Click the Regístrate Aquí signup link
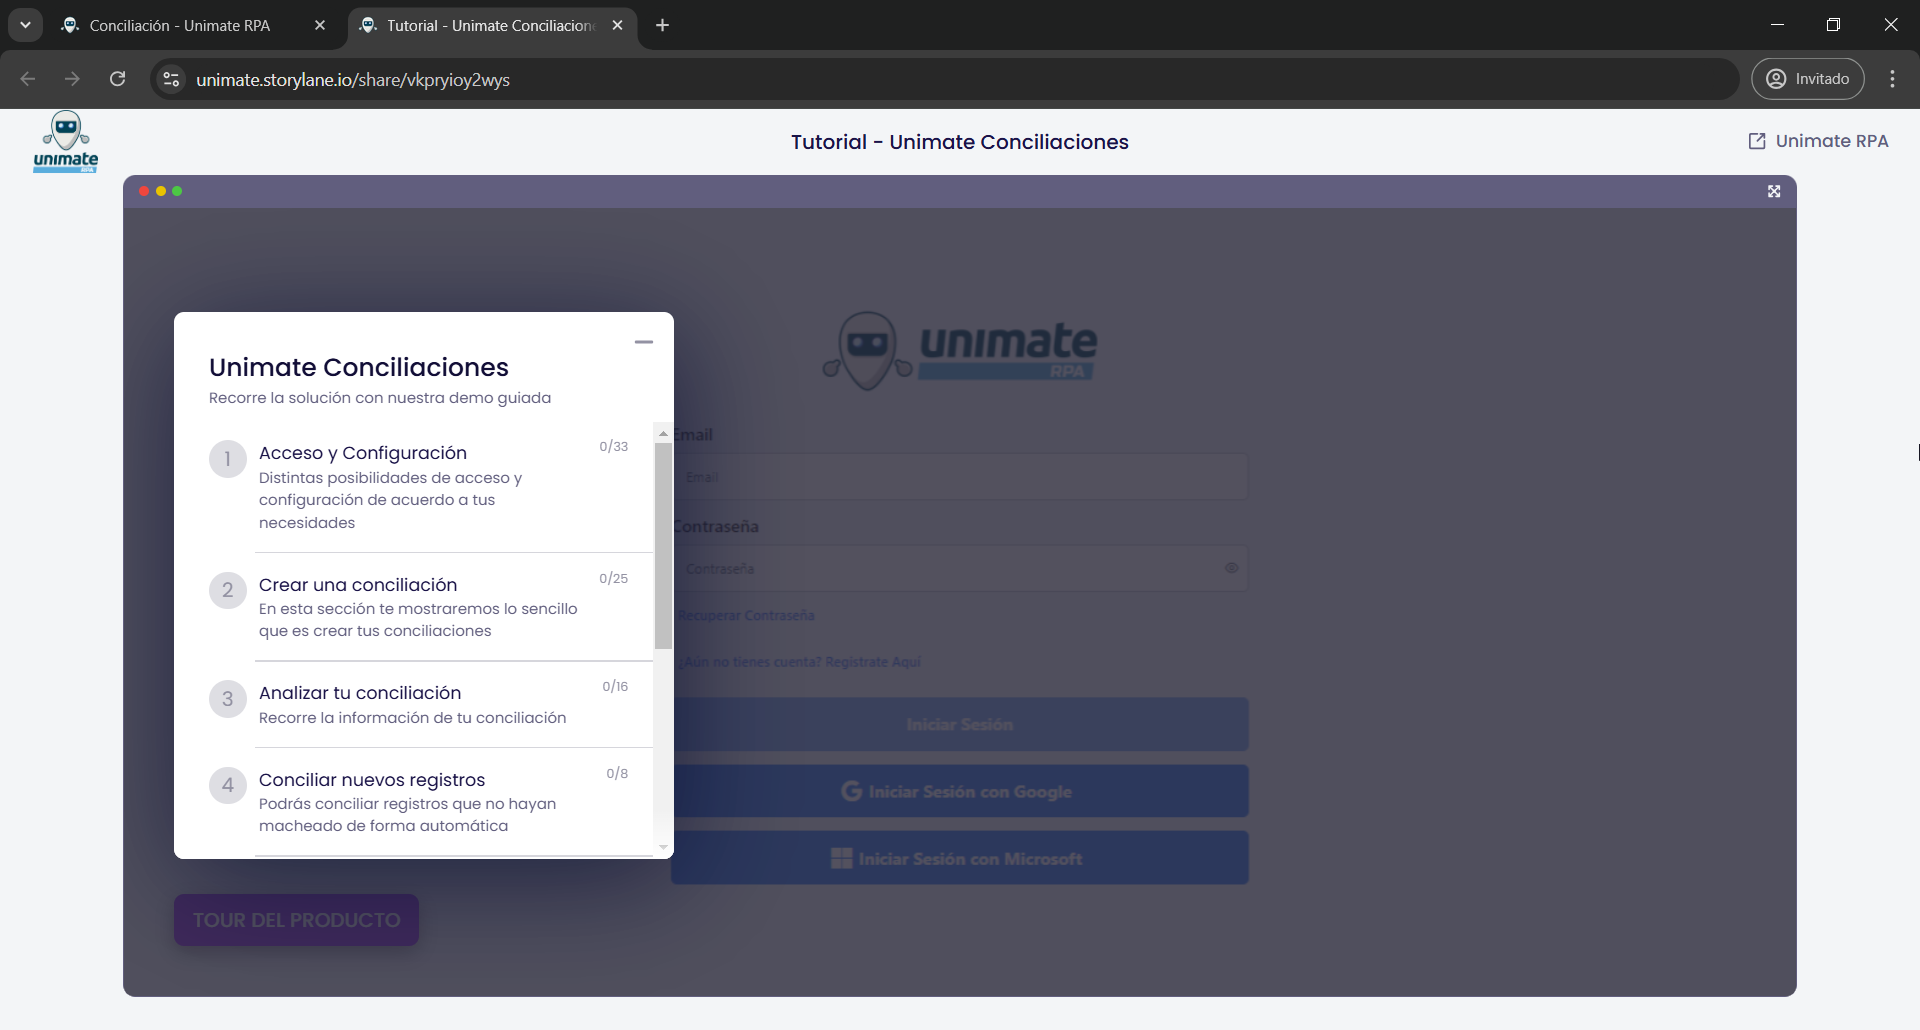Image resolution: width=1920 pixels, height=1030 pixels. [x=873, y=662]
